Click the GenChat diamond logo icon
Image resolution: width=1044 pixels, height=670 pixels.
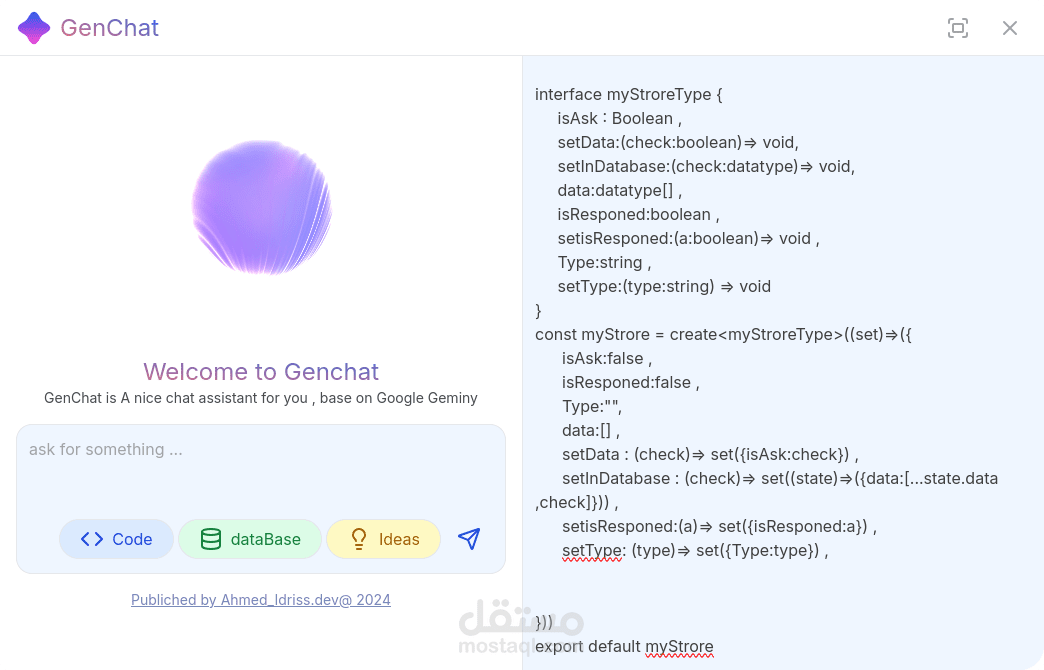pos(33,27)
